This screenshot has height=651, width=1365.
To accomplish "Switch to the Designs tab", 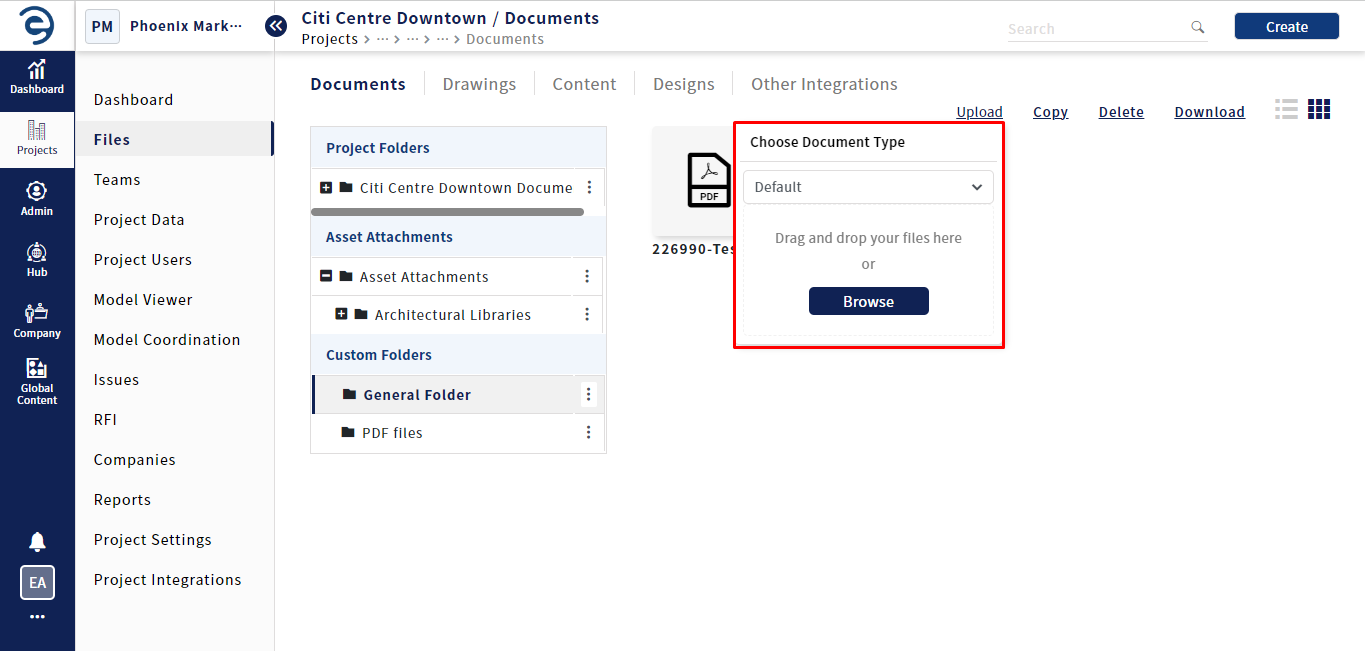I will click(x=684, y=84).
